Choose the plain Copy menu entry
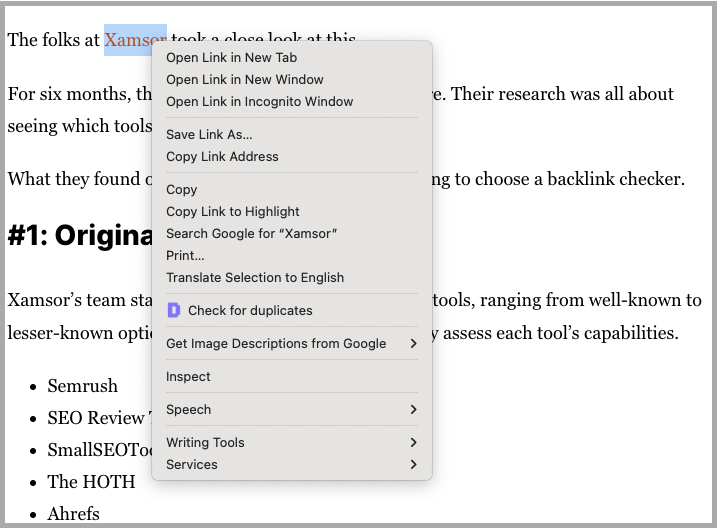 pyautogui.click(x=292, y=190)
